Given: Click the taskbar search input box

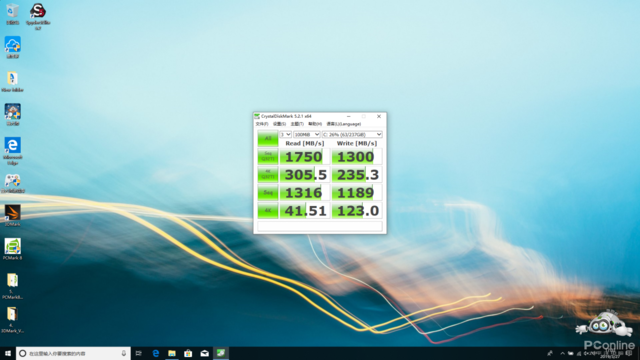Looking at the screenshot, I should point(73,353).
